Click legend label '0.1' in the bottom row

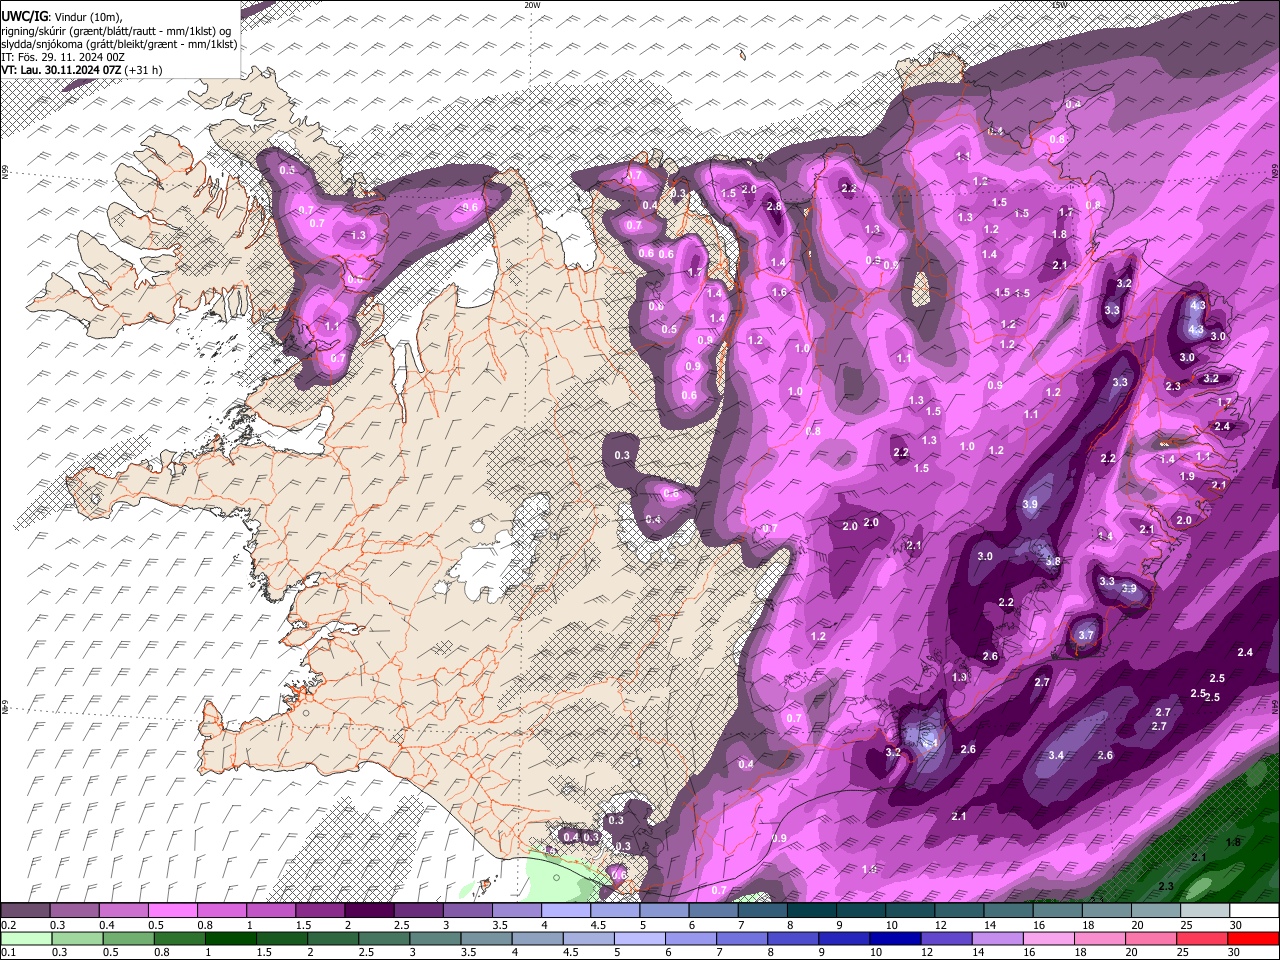(x=8, y=952)
